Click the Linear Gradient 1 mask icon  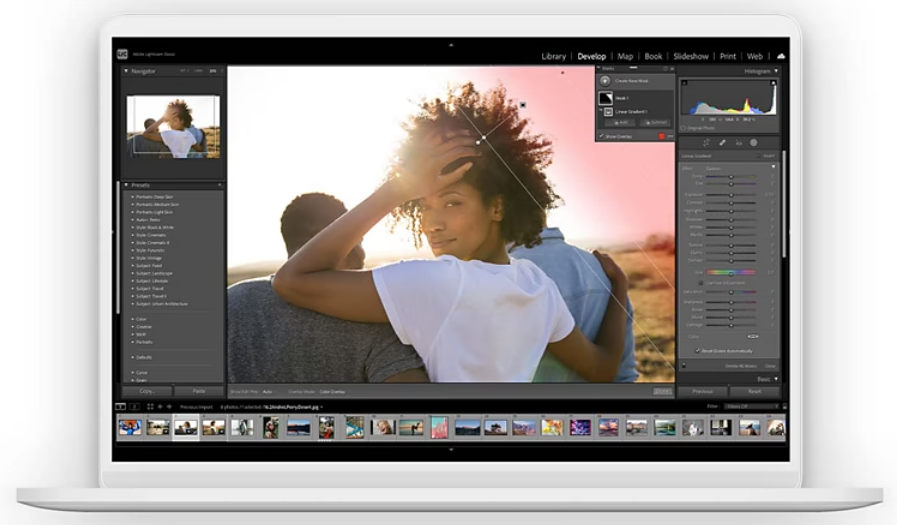(x=608, y=112)
